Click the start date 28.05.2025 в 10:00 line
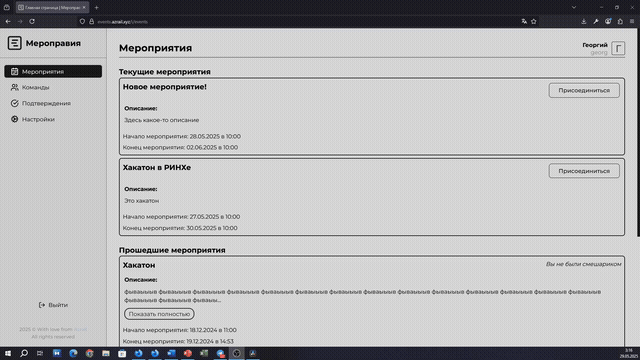This screenshot has width=640, height=360. (182, 136)
